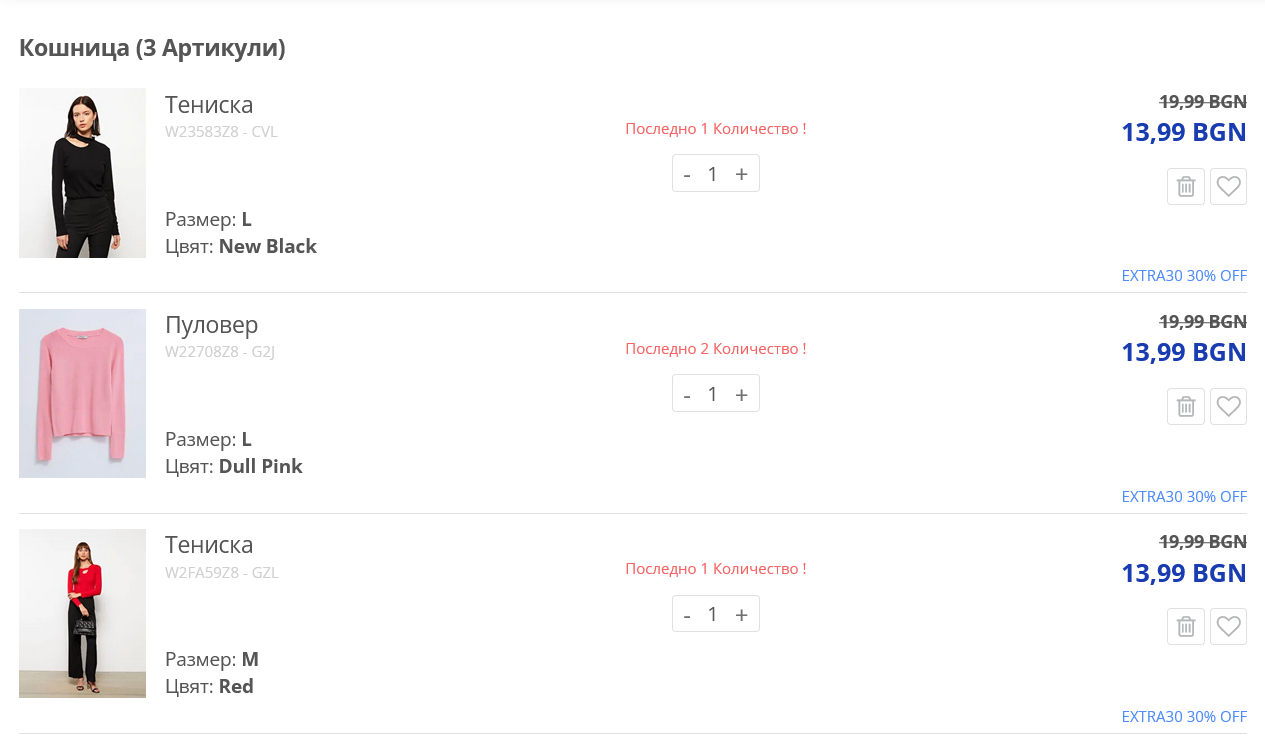Delete the red Тениска from cart
Screen dimensions: 1265x748
(x=1185, y=627)
